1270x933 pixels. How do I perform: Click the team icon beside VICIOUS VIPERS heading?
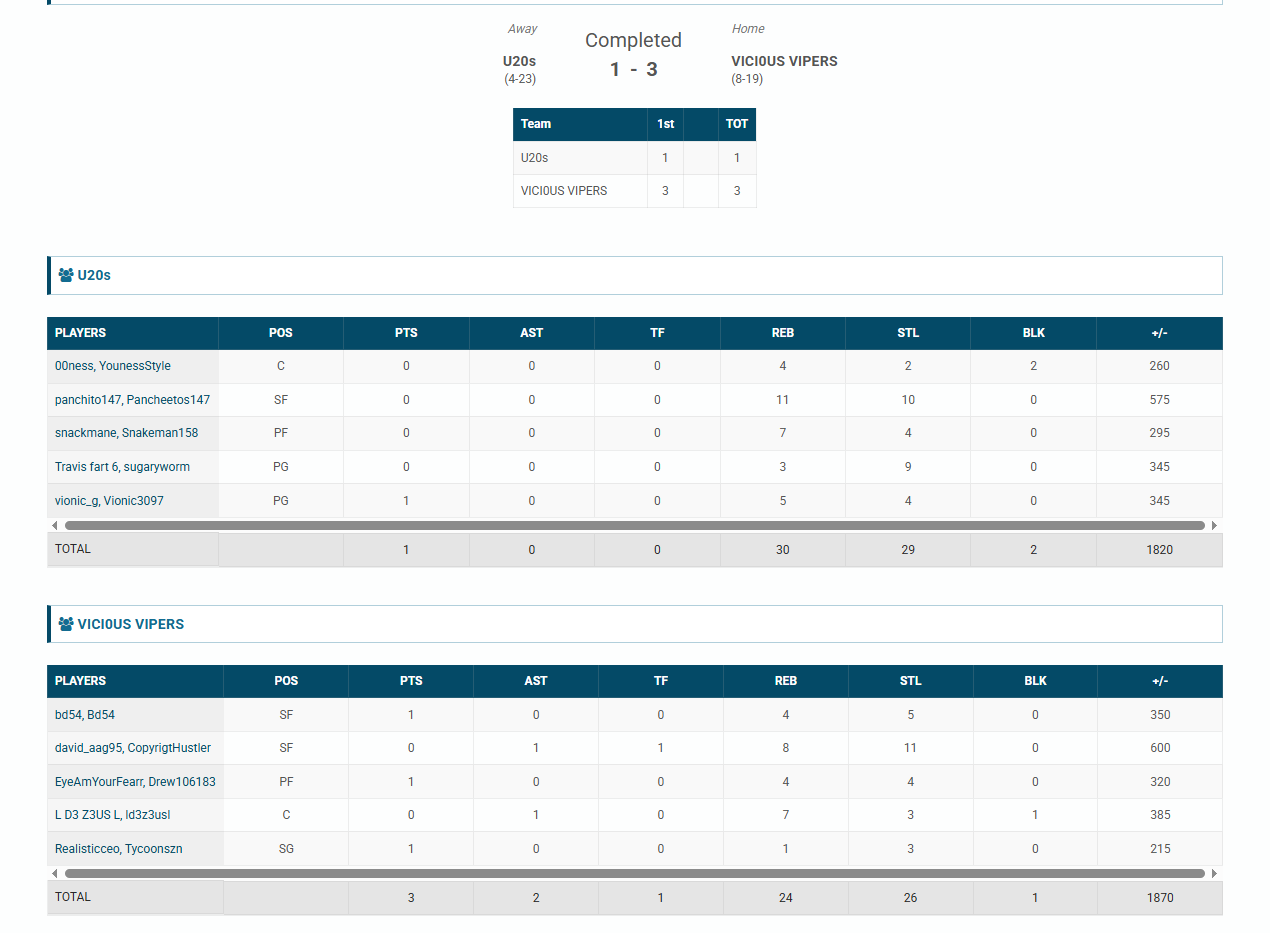(x=66, y=624)
